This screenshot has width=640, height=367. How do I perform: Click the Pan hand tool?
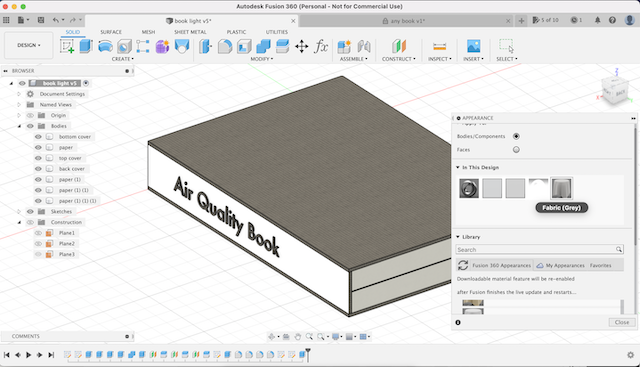click(298, 337)
